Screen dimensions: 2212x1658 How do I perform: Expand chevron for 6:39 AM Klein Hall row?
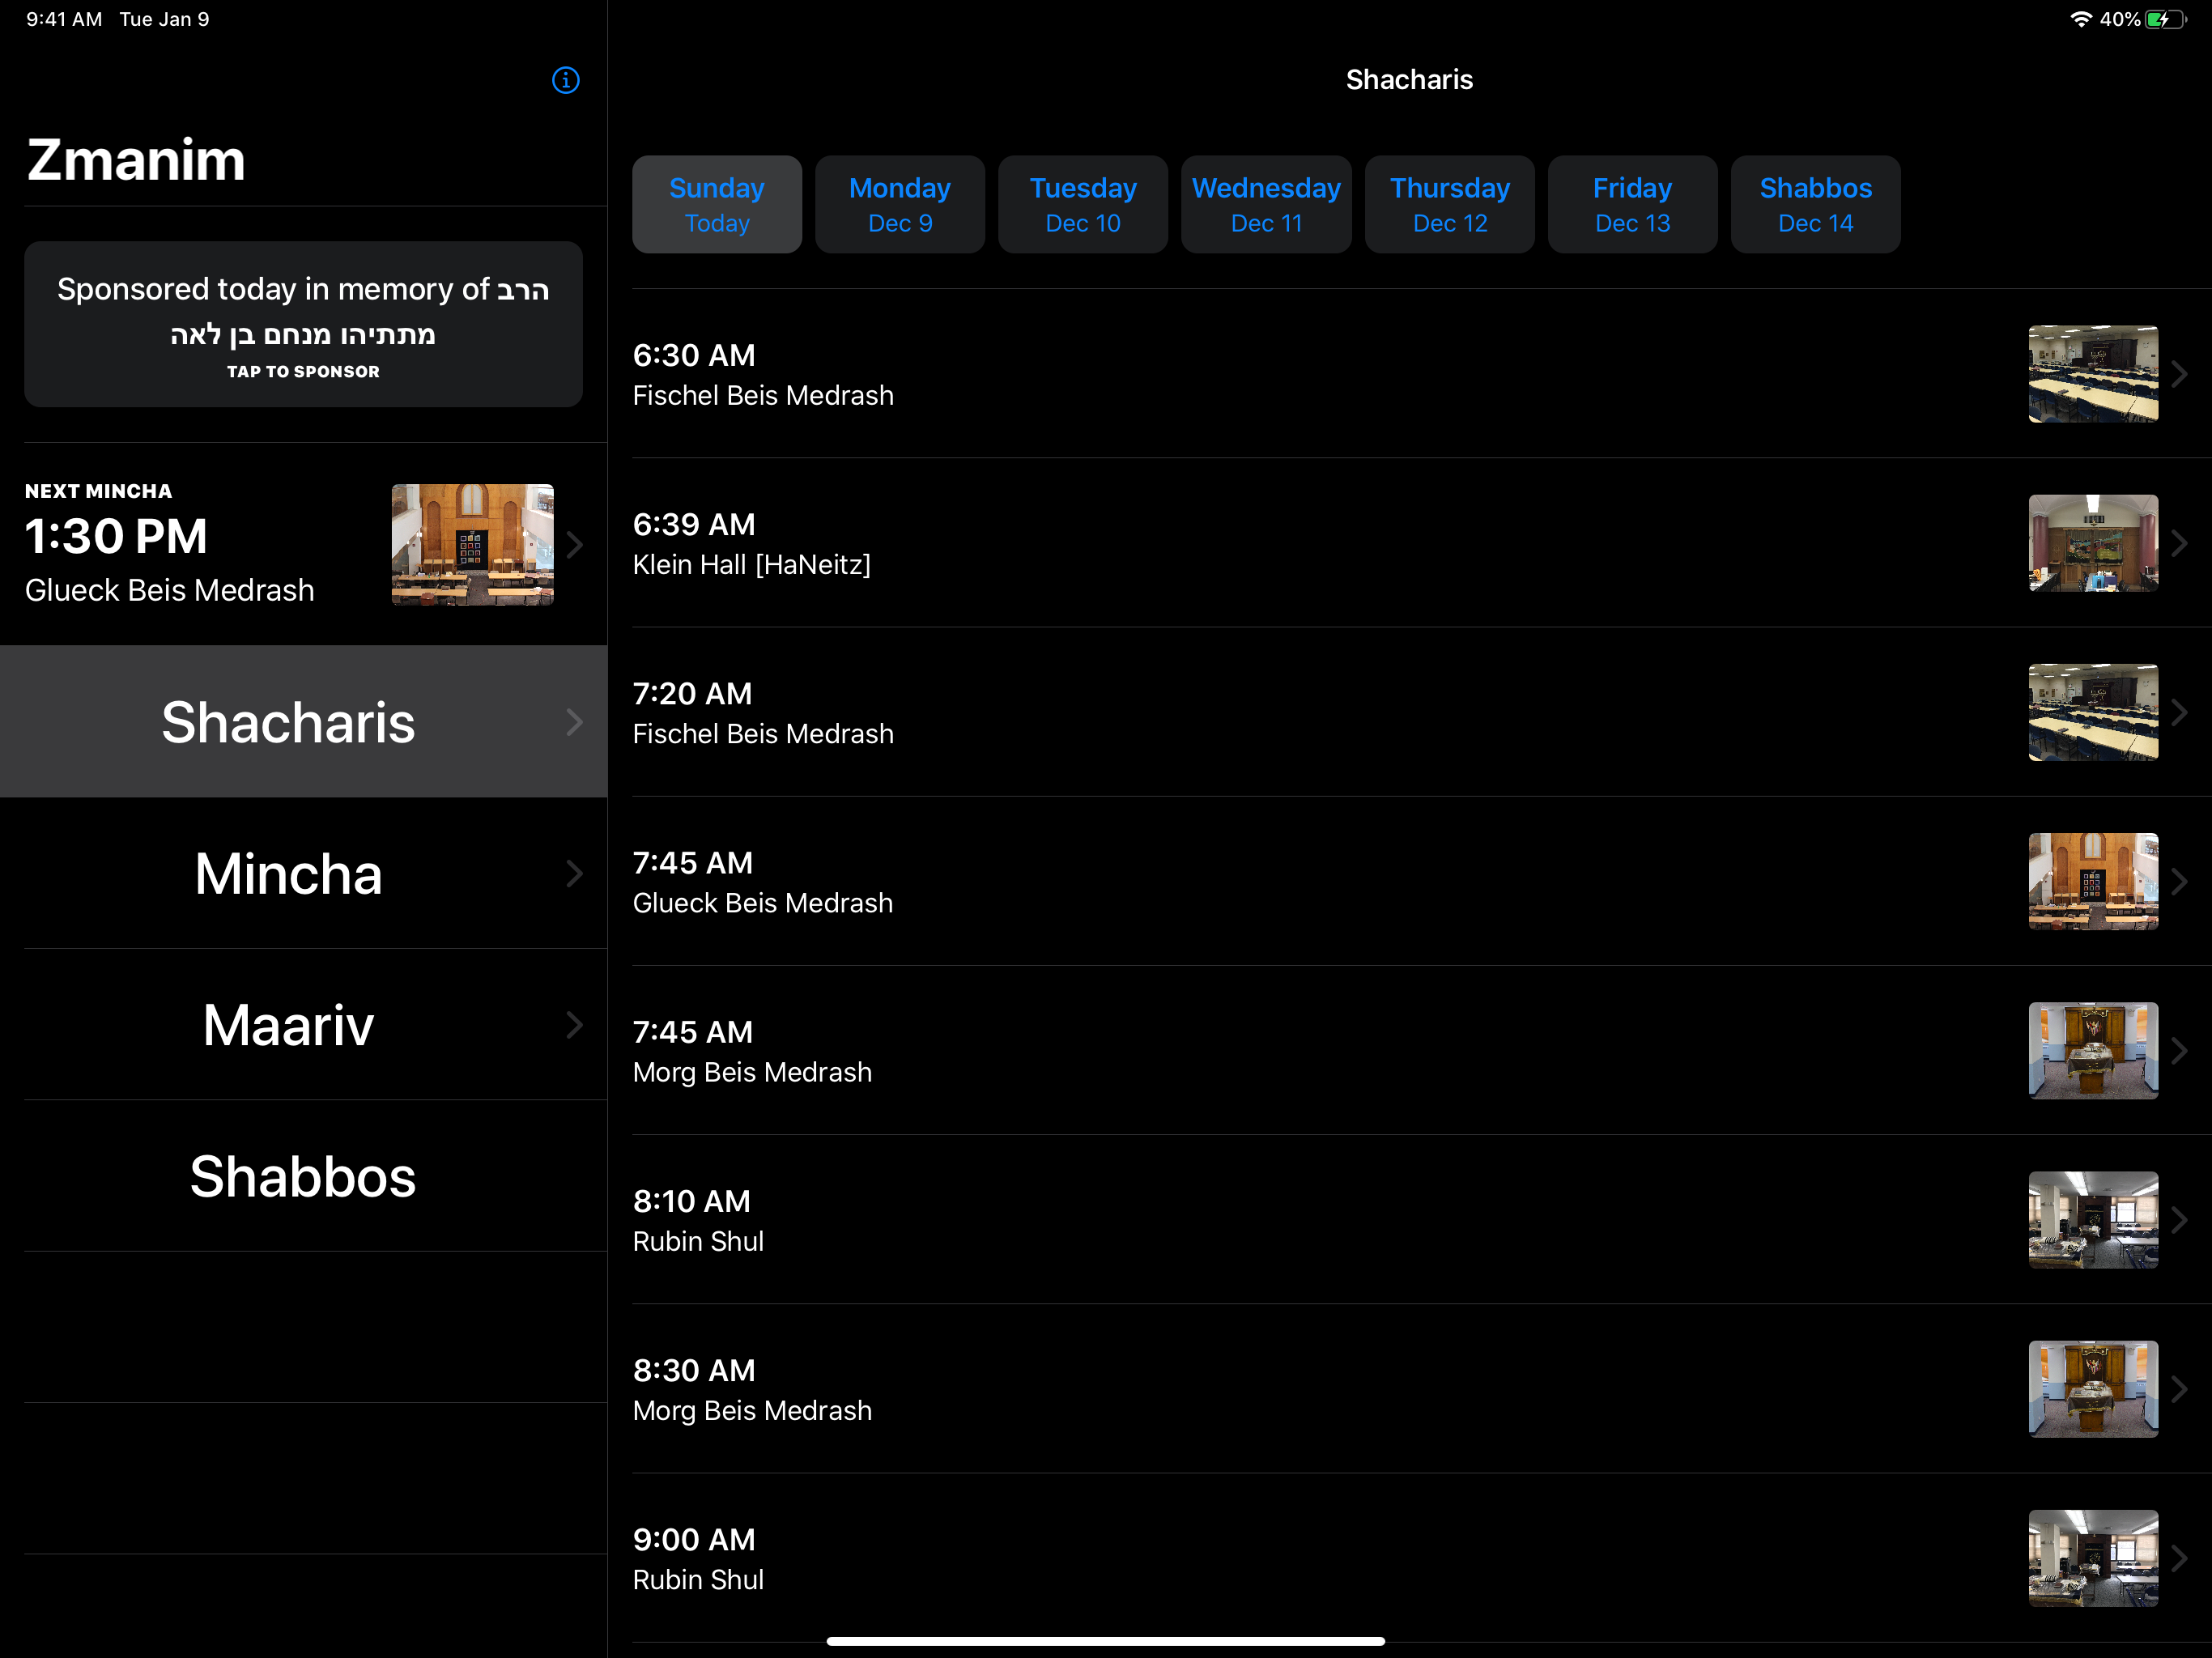(x=2180, y=543)
